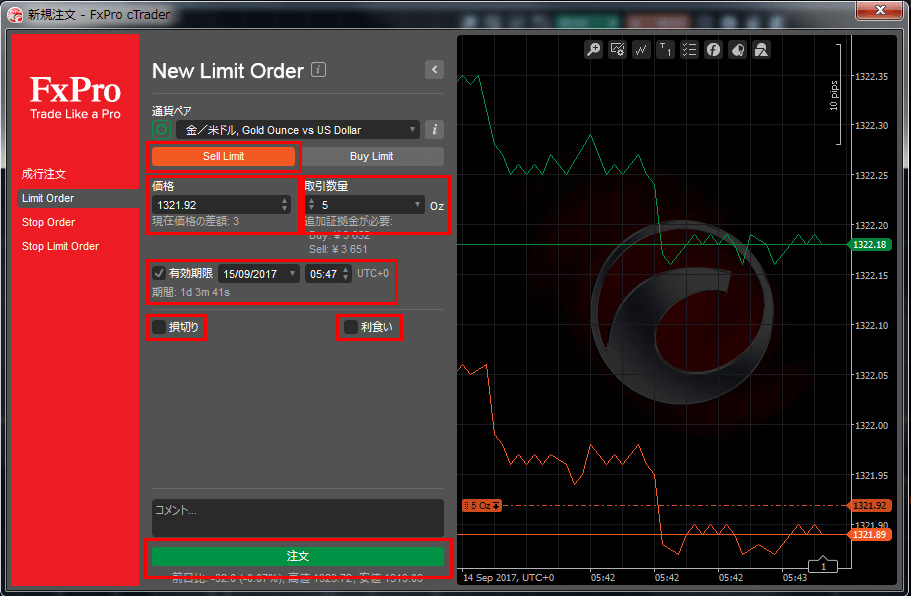Screen dimensions: 911x596
Task: Click the 14 Sep 2017, UTC+0 chart label
Action: (x=508, y=577)
